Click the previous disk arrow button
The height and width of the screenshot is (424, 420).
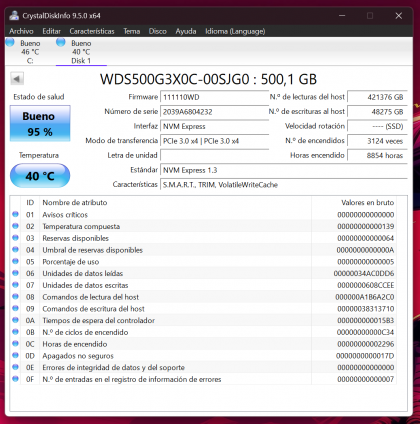point(17,79)
